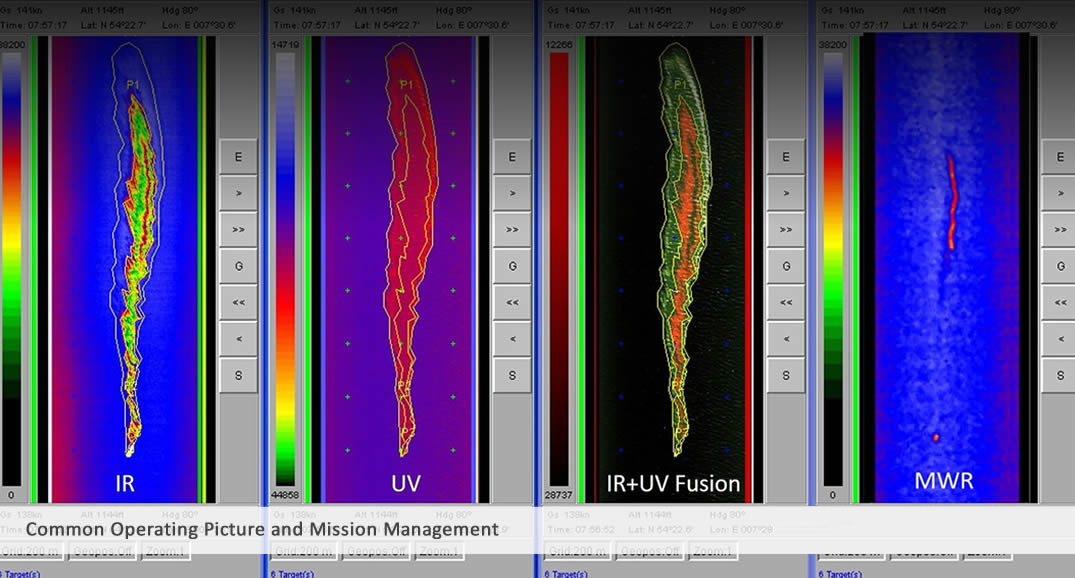This screenshot has width=1075, height=578.
Task: Click the MWR panel rainbow color scale bar
Action: (x=832, y=269)
